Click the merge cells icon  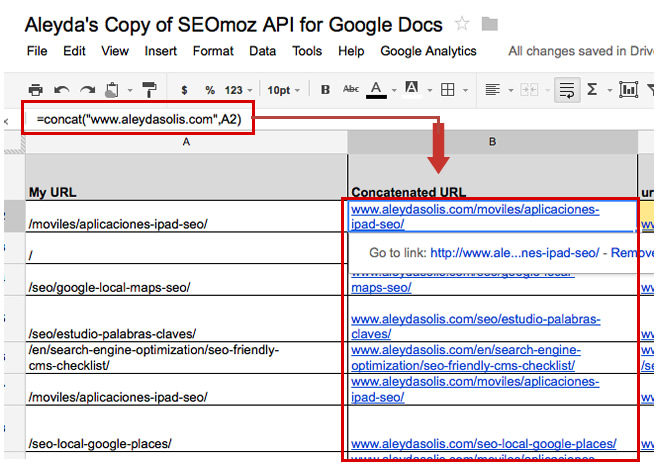(x=529, y=90)
